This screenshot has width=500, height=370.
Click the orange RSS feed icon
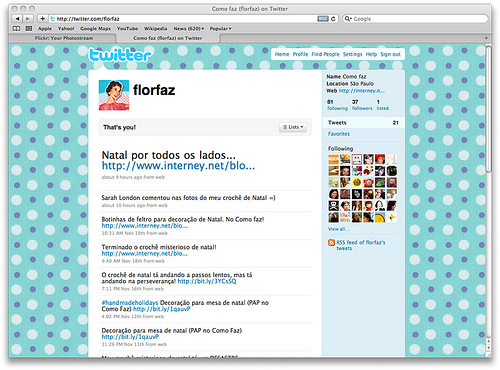click(x=331, y=243)
